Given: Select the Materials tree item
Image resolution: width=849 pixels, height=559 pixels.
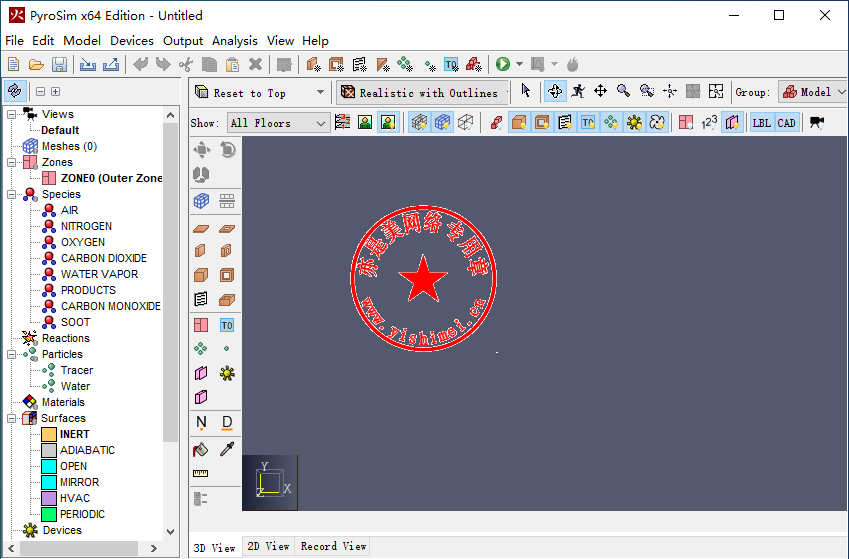Looking at the screenshot, I should (63, 402).
